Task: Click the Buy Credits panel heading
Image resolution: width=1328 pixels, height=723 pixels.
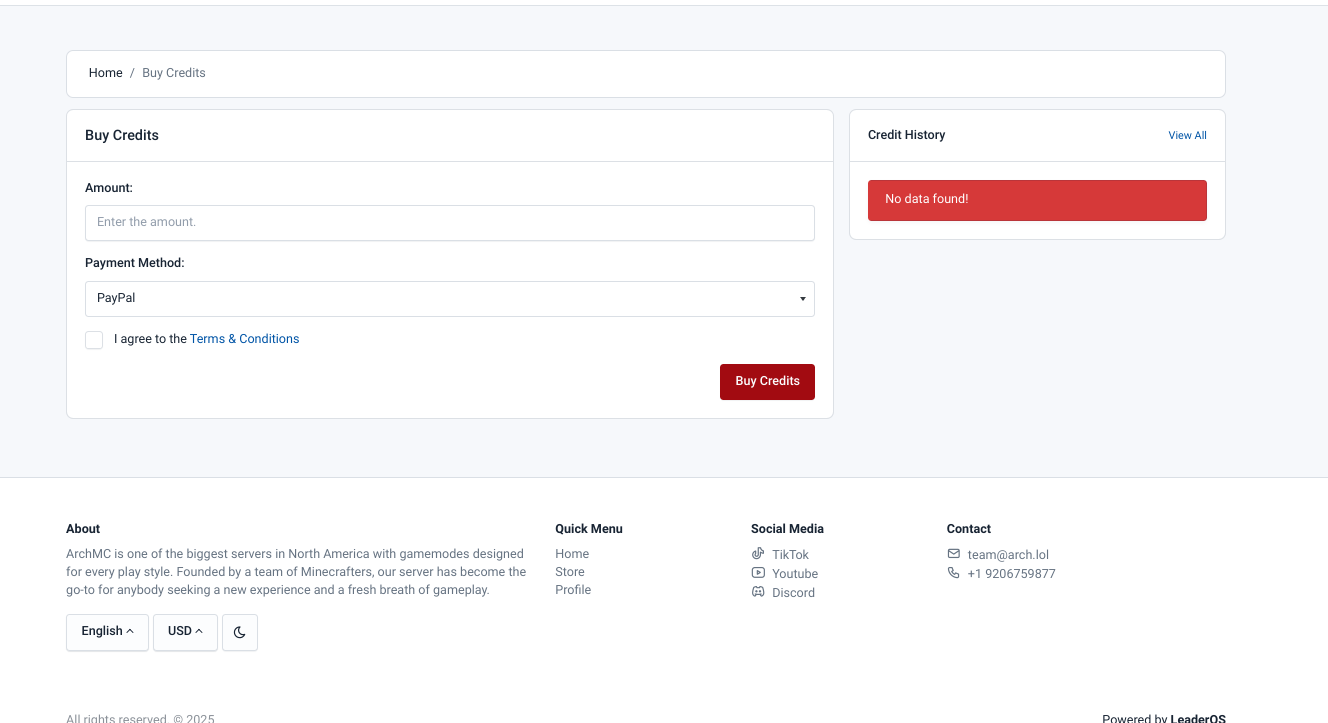Action: coord(122,135)
